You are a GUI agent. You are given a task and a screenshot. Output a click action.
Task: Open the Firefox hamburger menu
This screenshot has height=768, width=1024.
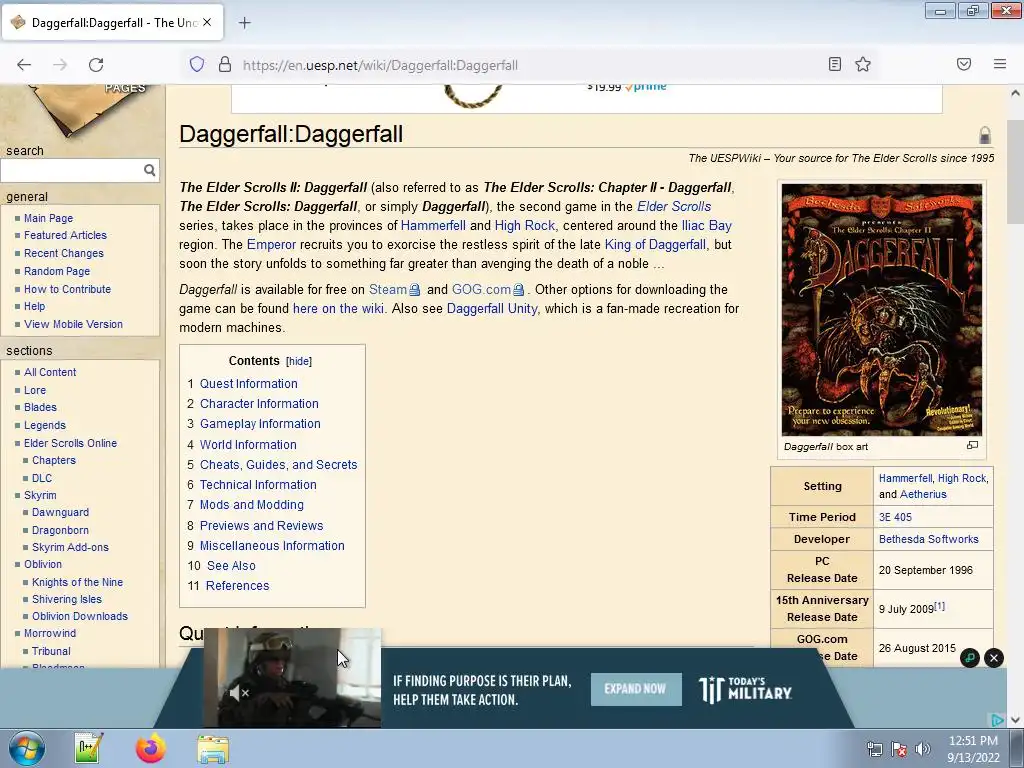(x=1000, y=64)
